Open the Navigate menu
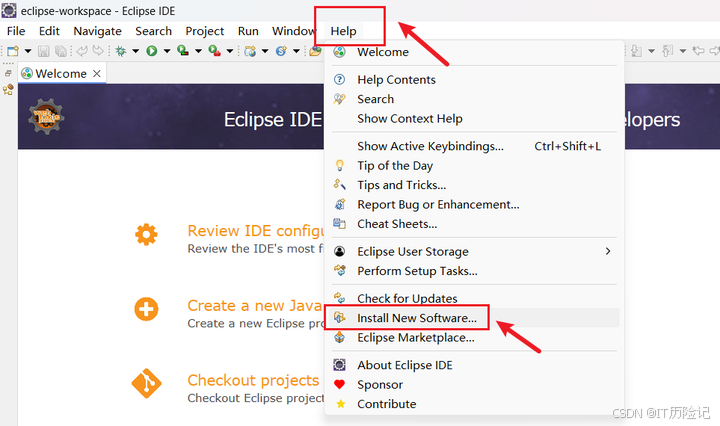The width and height of the screenshot is (720, 426). [x=97, y=31]
